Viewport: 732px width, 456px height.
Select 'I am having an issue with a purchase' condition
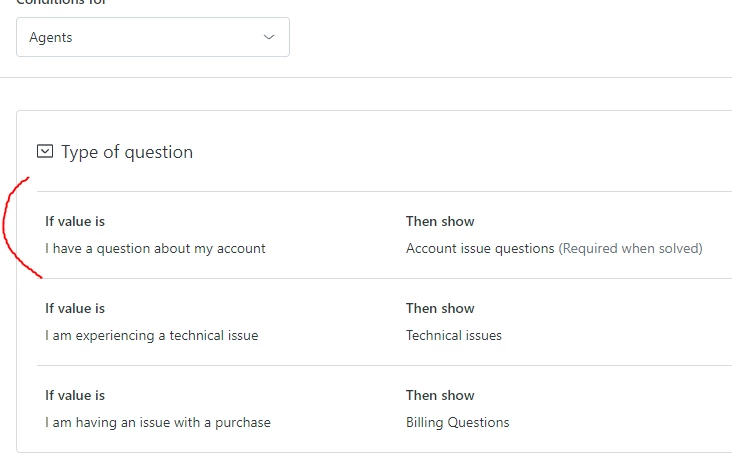pos(157,422)
